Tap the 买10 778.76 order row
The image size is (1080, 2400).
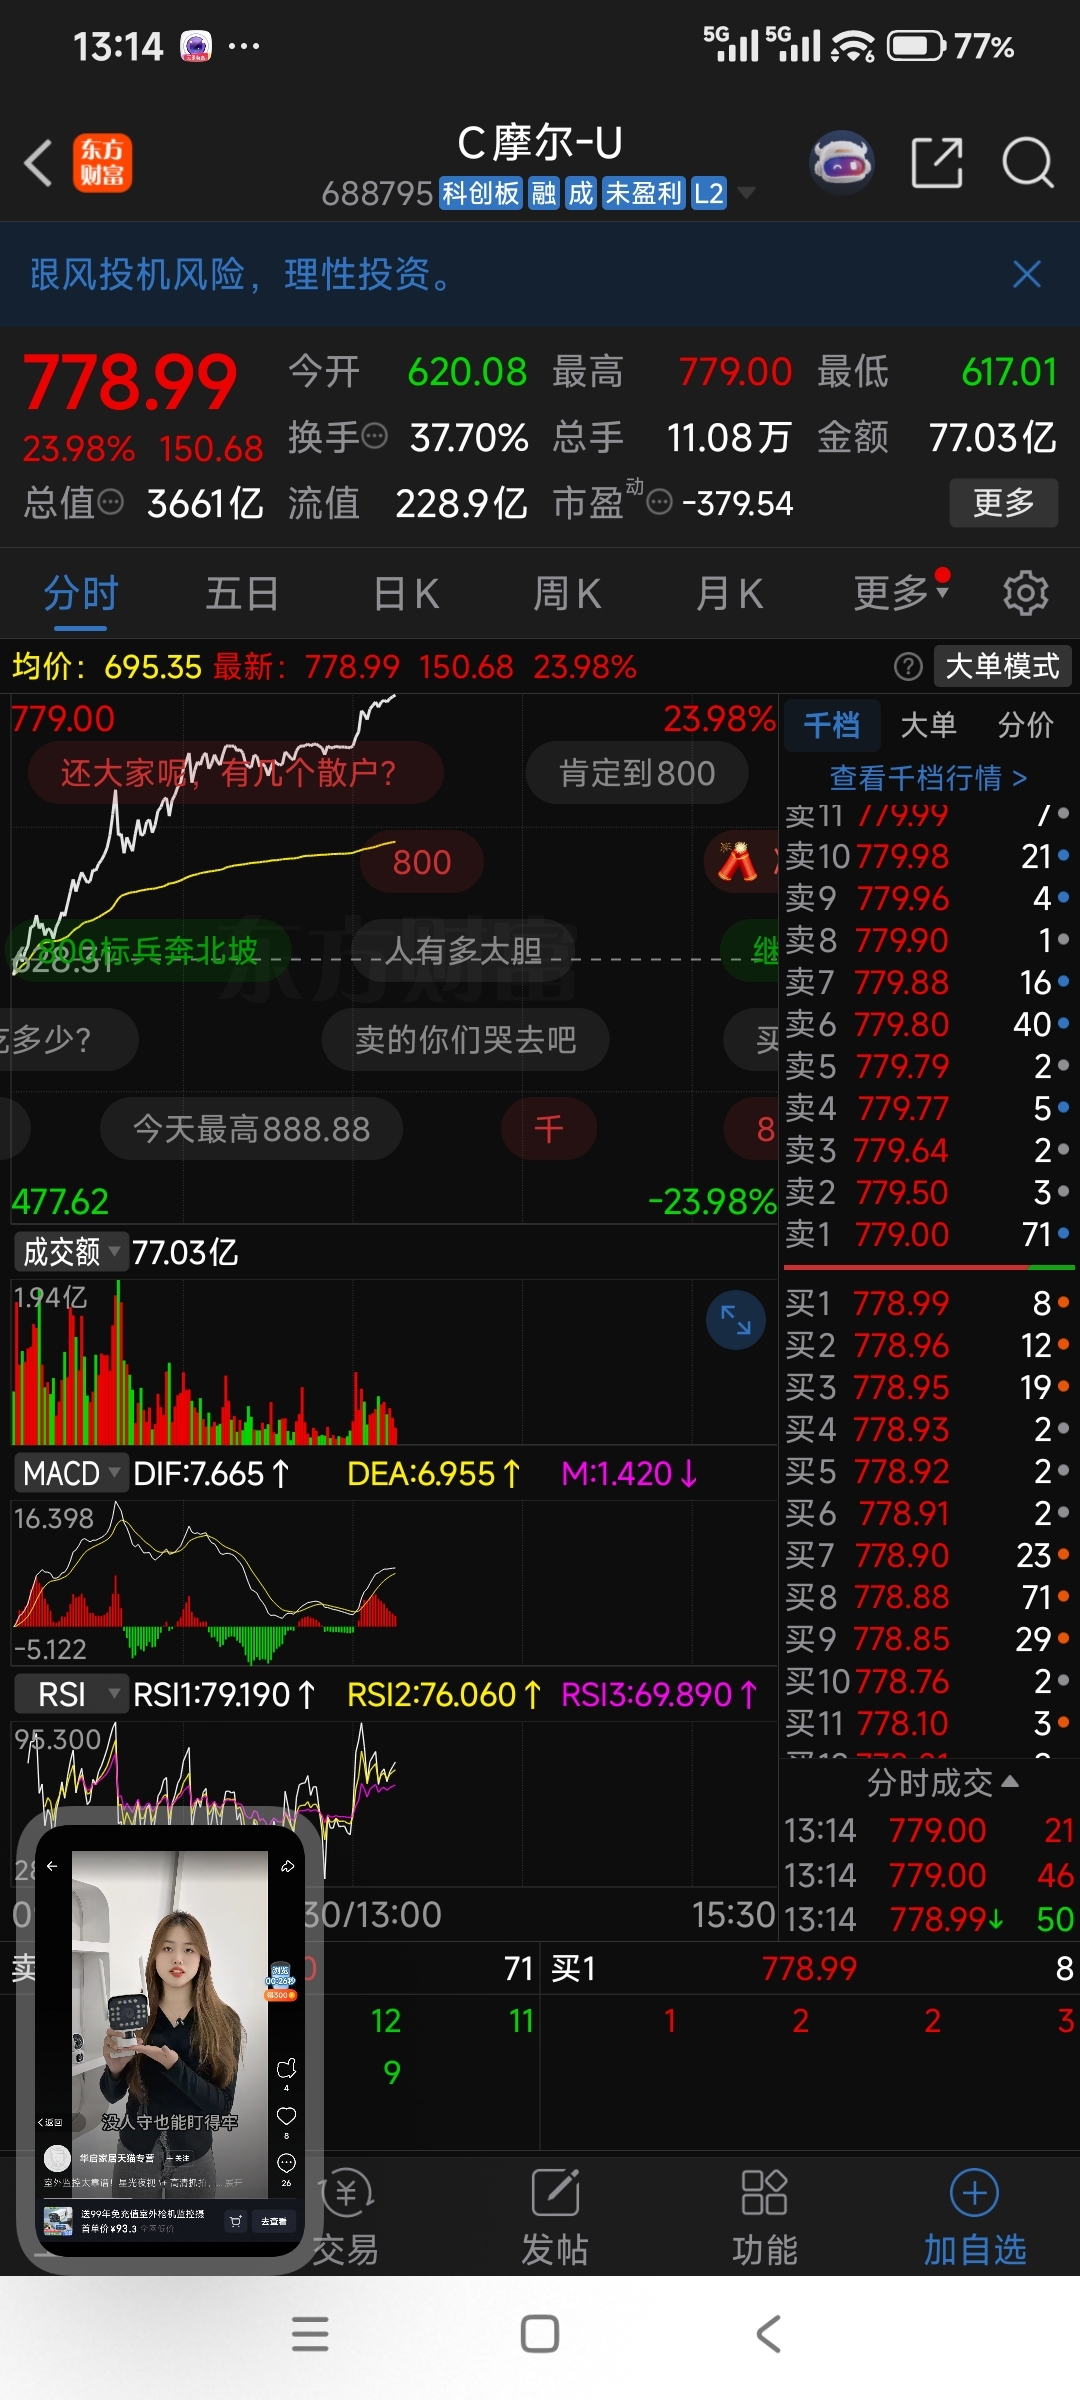[928, 1681]
